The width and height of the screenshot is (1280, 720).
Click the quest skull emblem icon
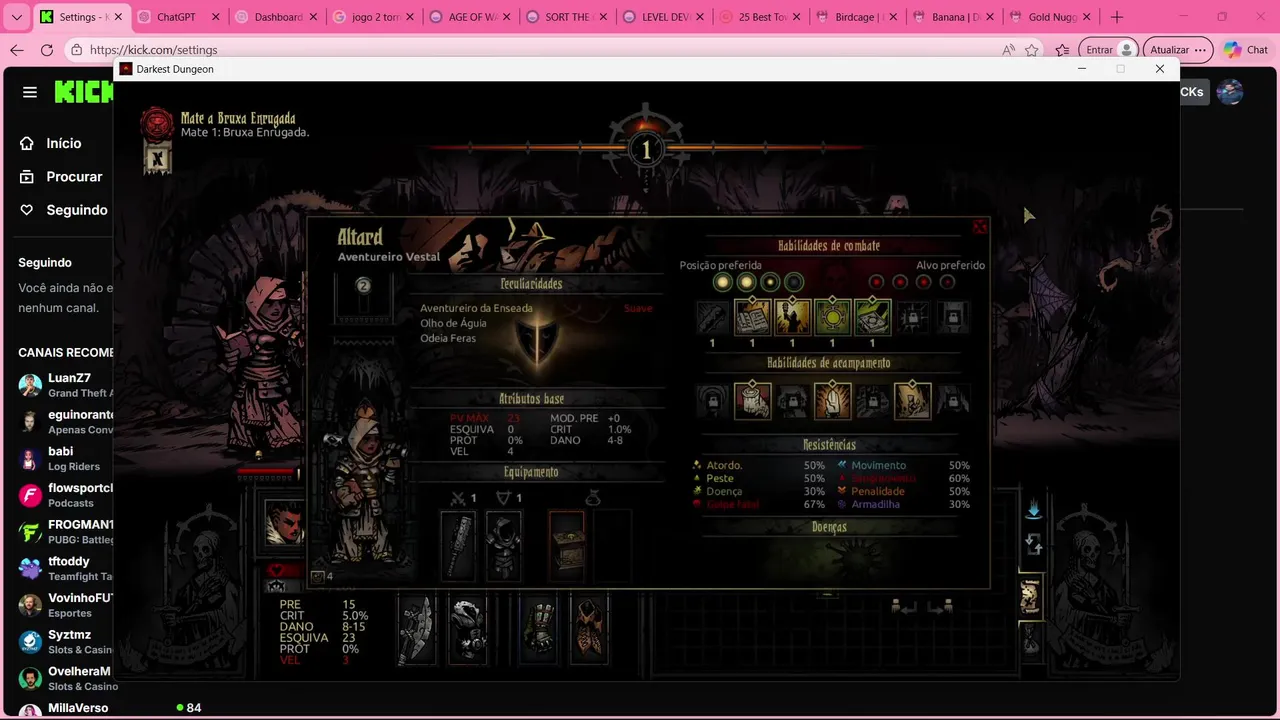coord(157,124)
